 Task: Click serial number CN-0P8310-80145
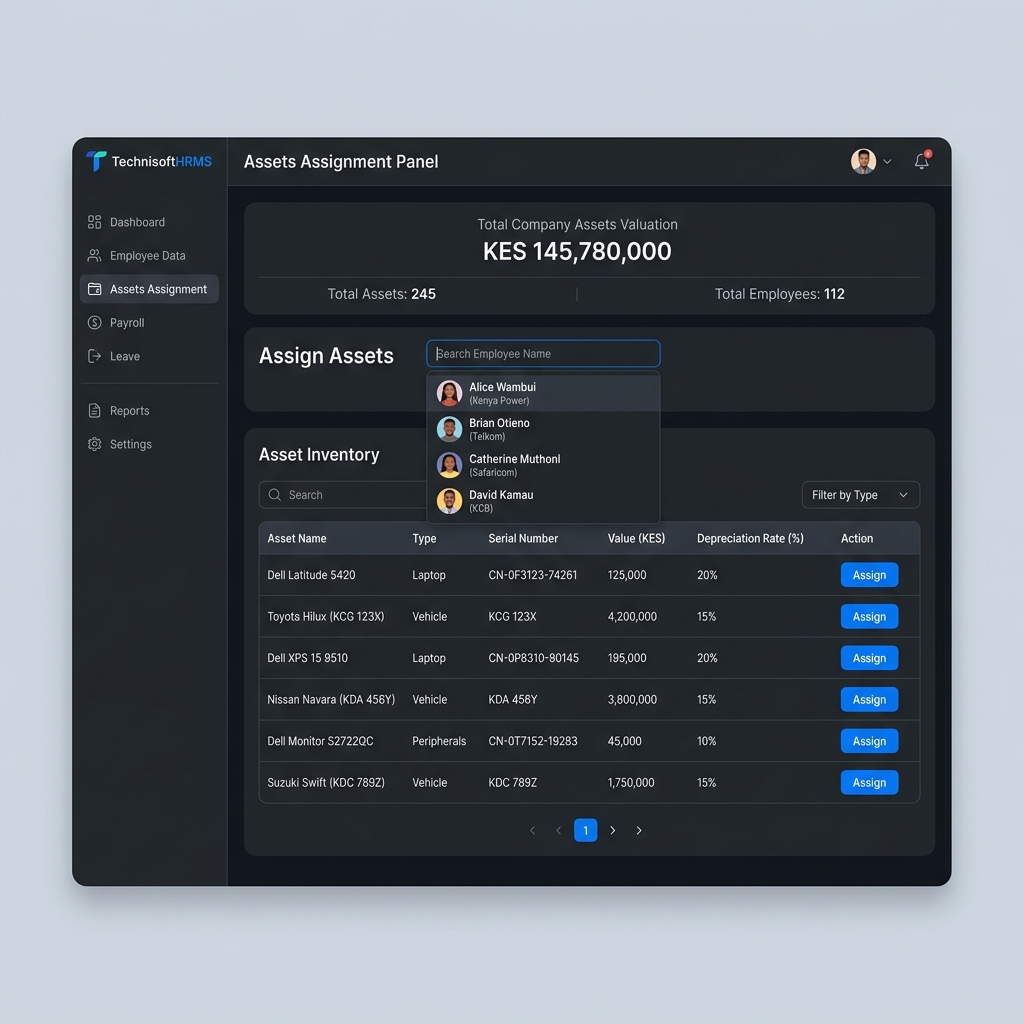tap(534, 658)
